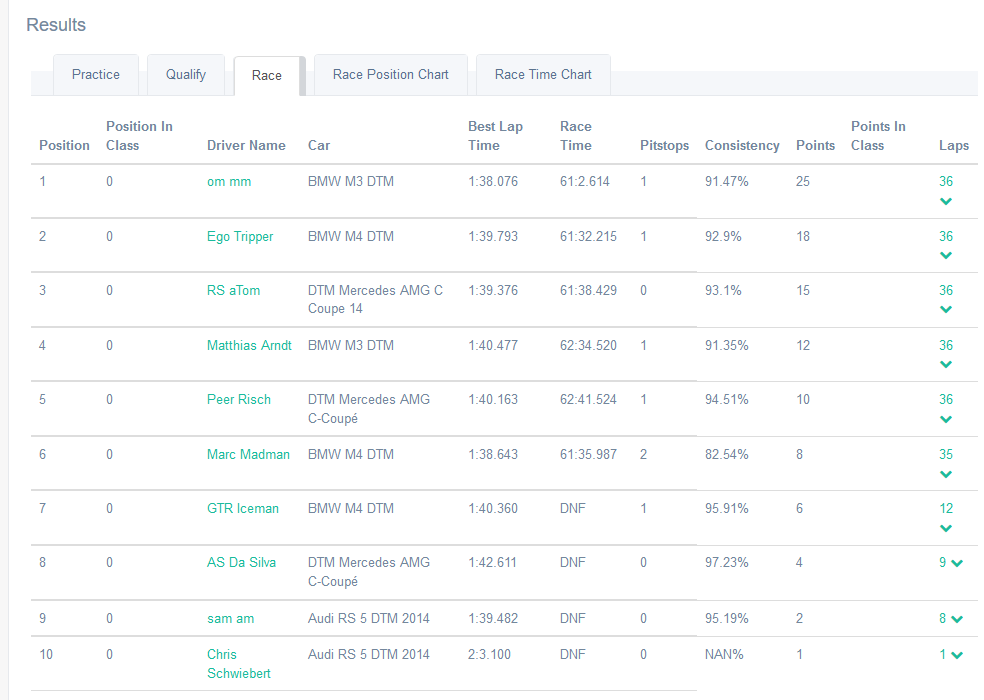The image size is (984, 700).
Task: Click the Best Lap Time column header
Action: pyautogui.click(x=495, y=136)
